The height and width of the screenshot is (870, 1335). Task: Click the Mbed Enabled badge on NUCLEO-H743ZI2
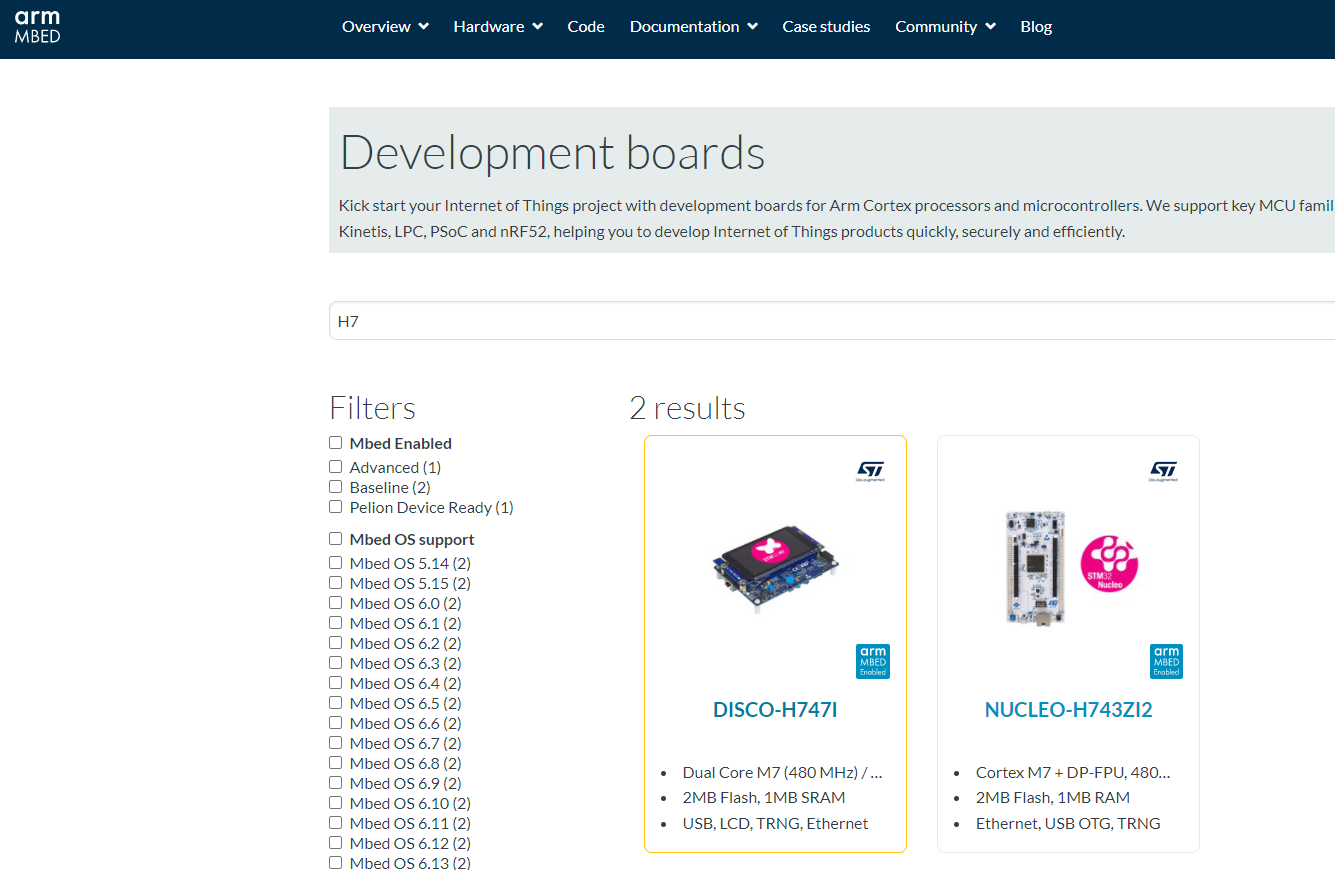[1166, 661]
